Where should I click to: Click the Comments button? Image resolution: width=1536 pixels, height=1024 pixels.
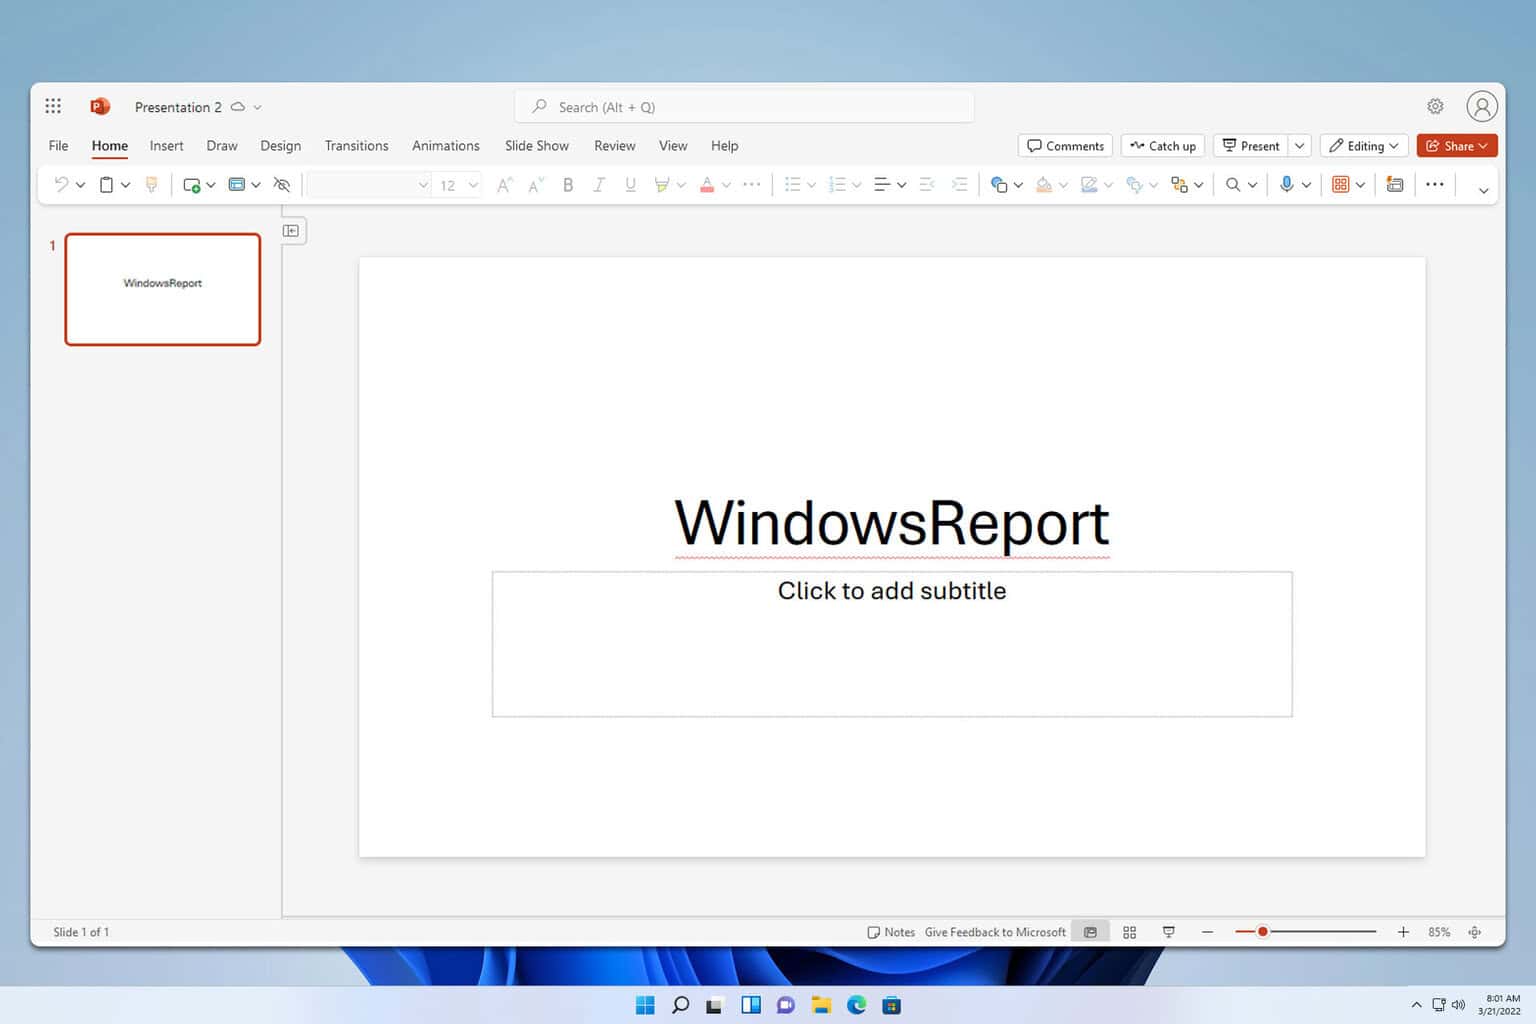pyautogui.click(x=1065, y=146)
